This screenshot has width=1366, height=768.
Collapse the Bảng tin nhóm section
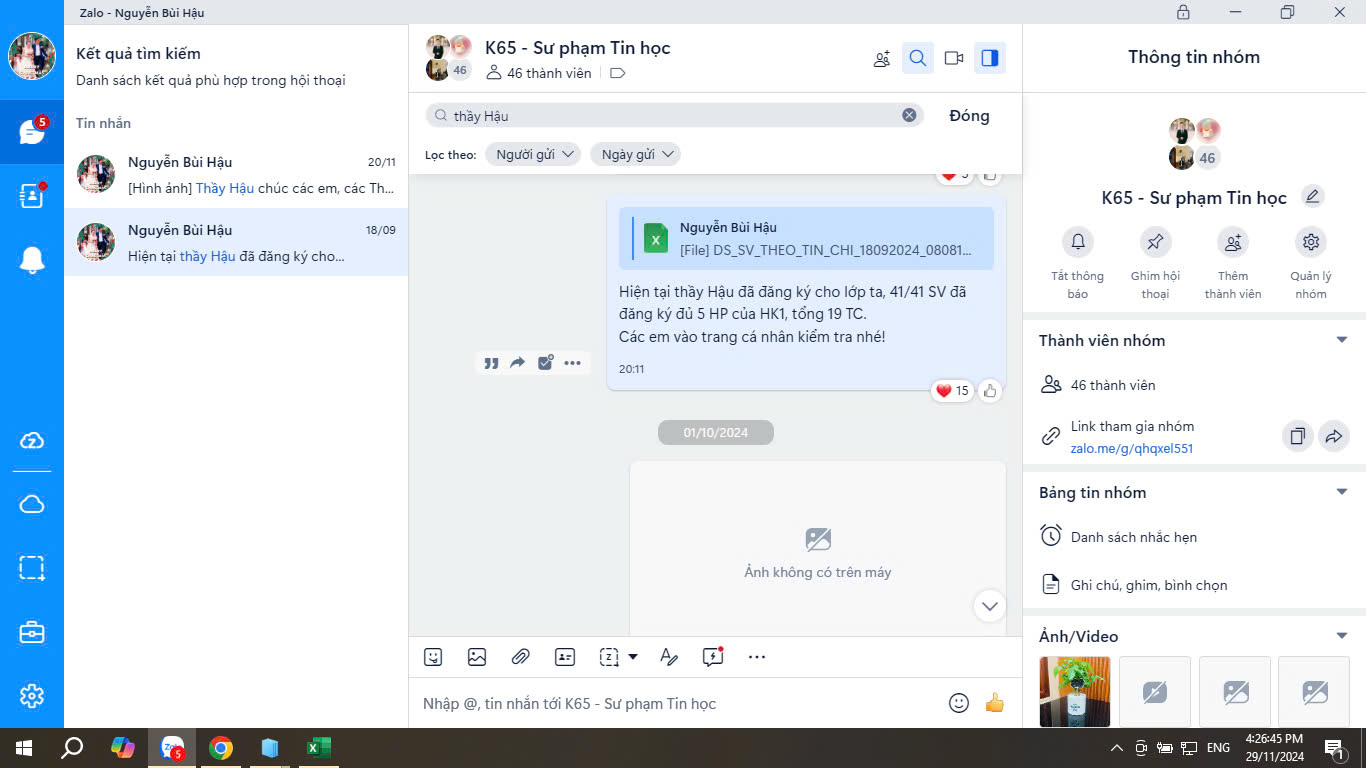pos(1342,492)
